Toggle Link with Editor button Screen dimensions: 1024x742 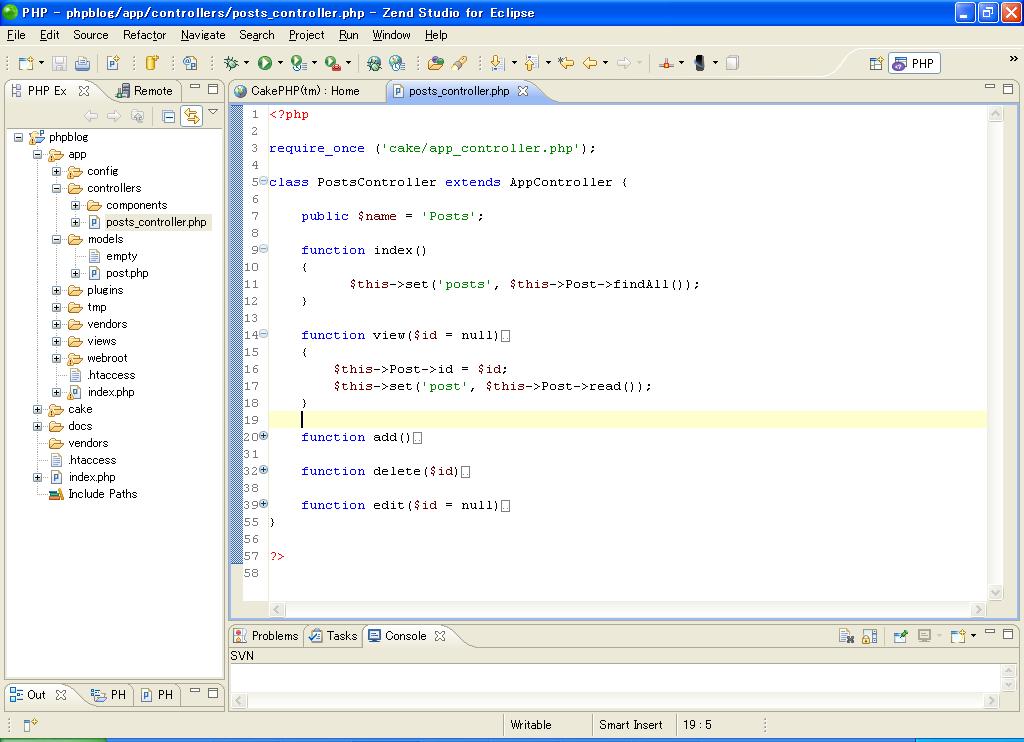[x=190, y=116]
